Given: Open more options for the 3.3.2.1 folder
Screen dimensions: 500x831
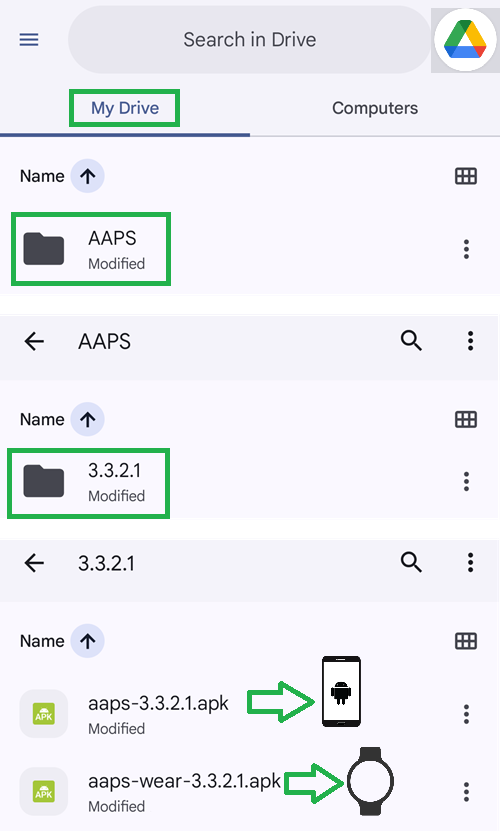Looking at the screenshot, I should pos(466,482).
